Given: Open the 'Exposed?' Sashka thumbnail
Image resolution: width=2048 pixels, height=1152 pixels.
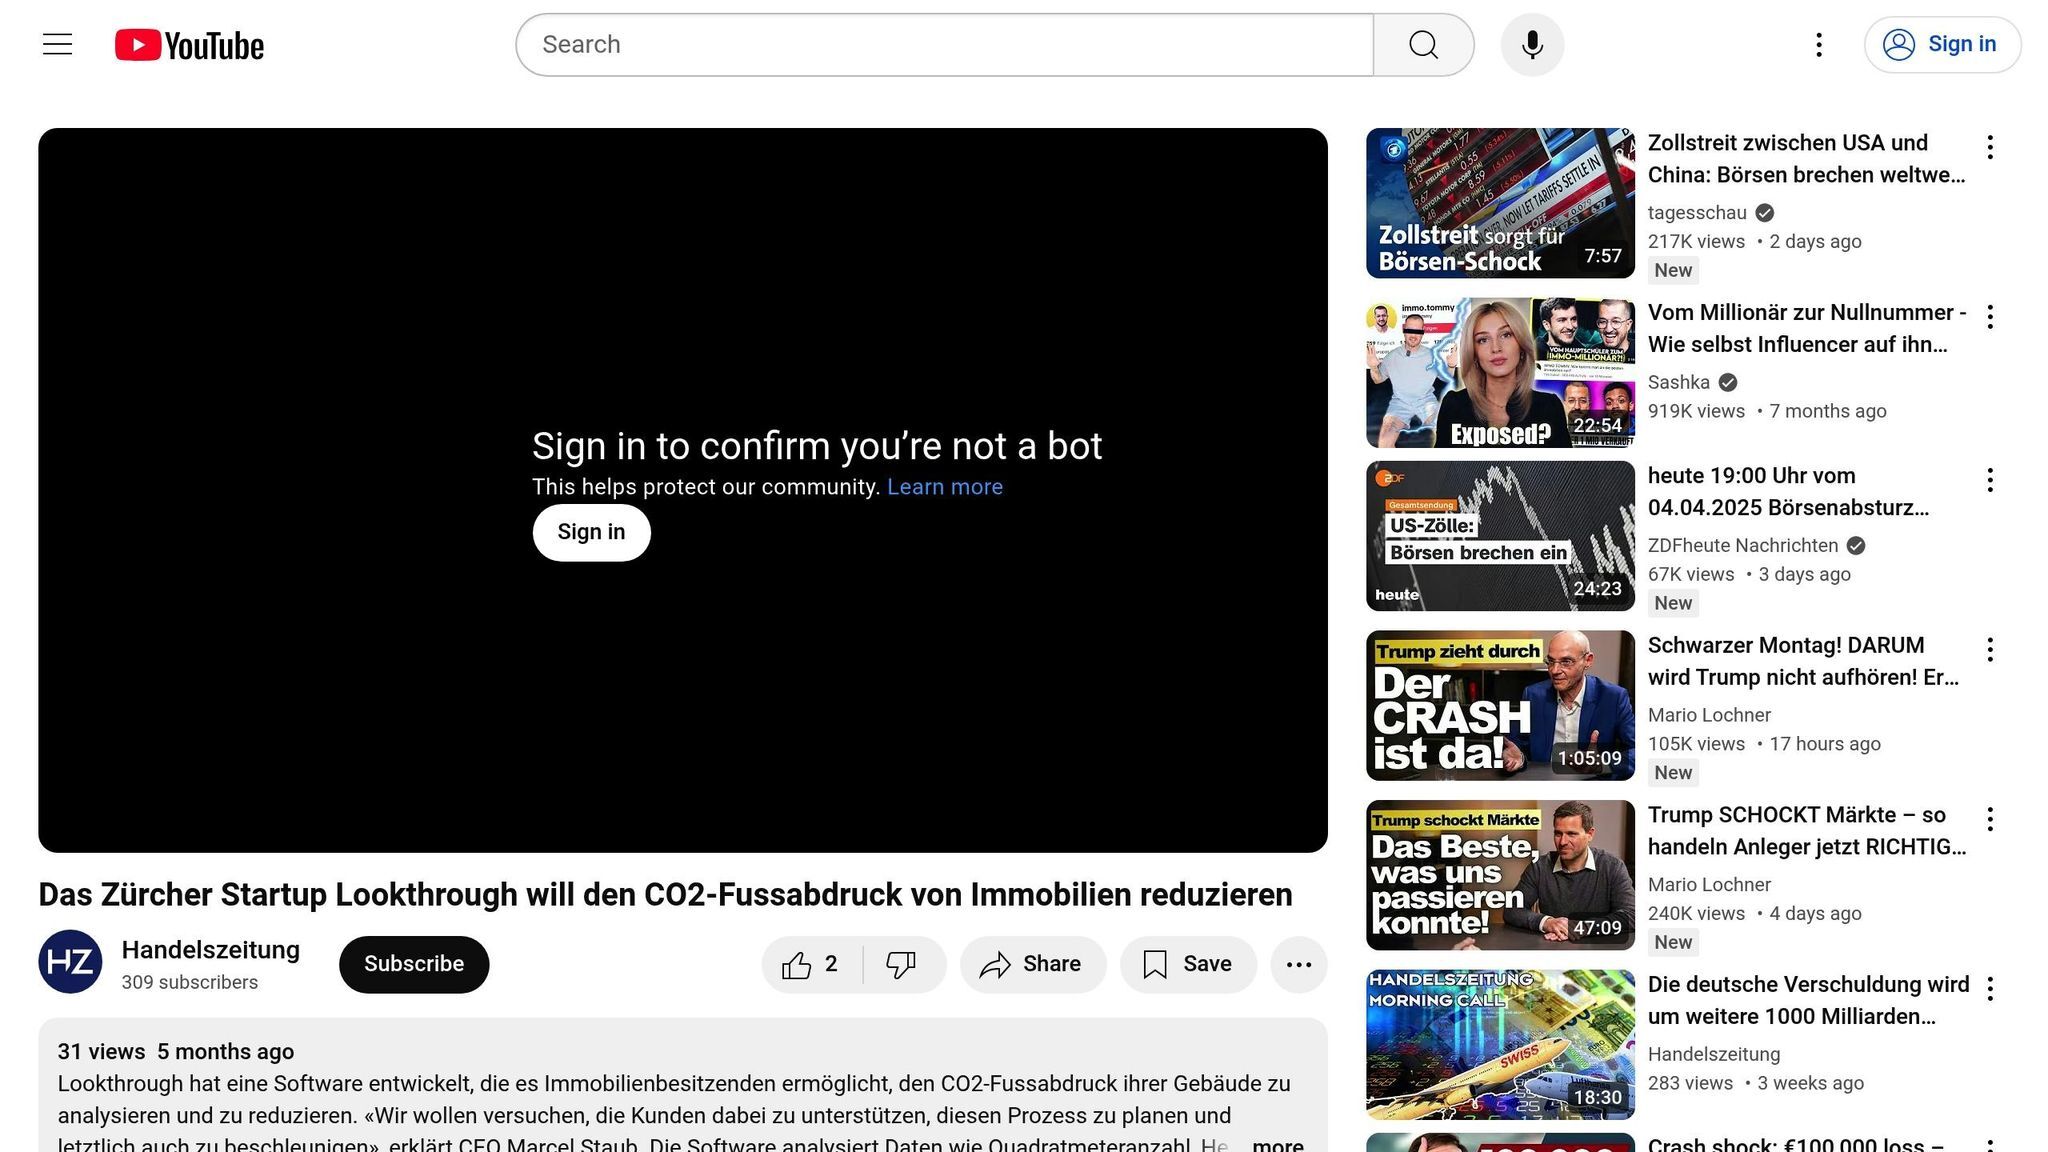Looking at the screenshot, I should (1500, 373).
